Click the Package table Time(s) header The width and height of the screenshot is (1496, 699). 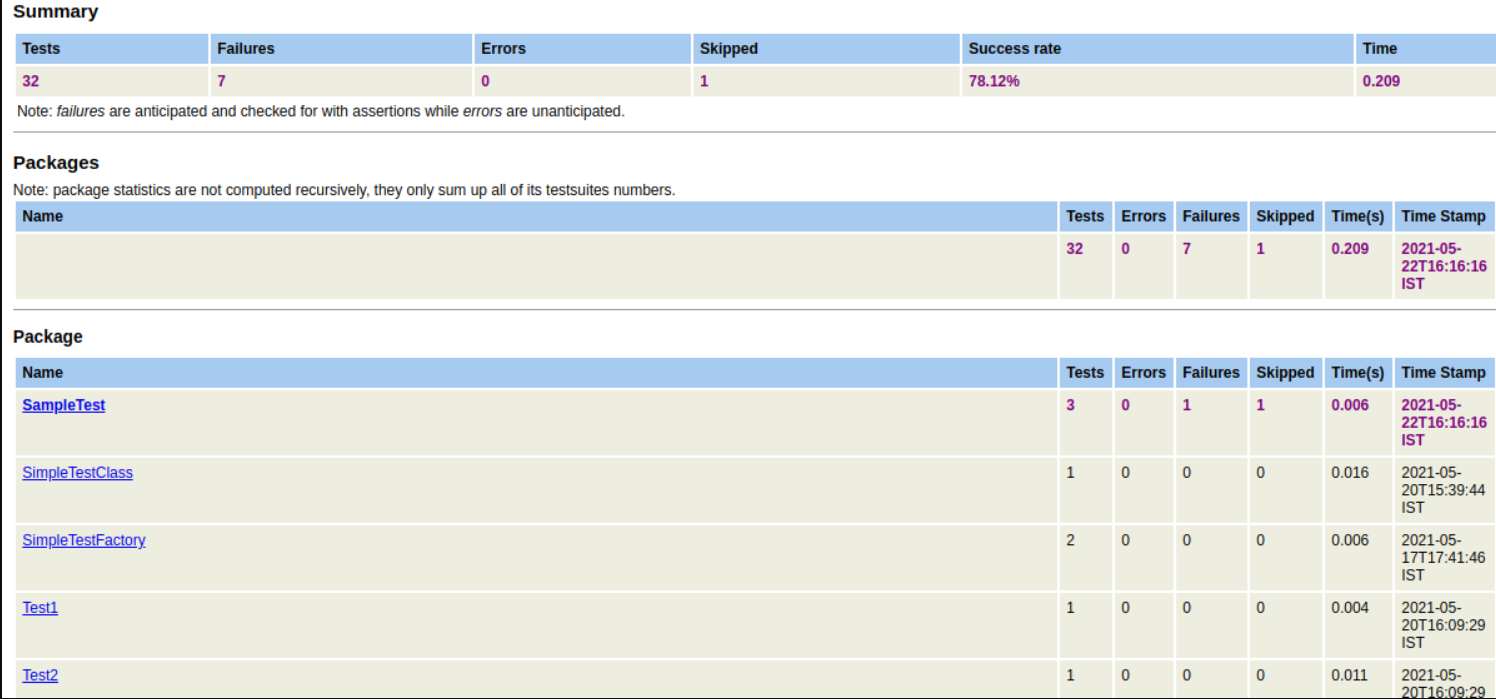pyautogui.click(x=1357, y=372)
